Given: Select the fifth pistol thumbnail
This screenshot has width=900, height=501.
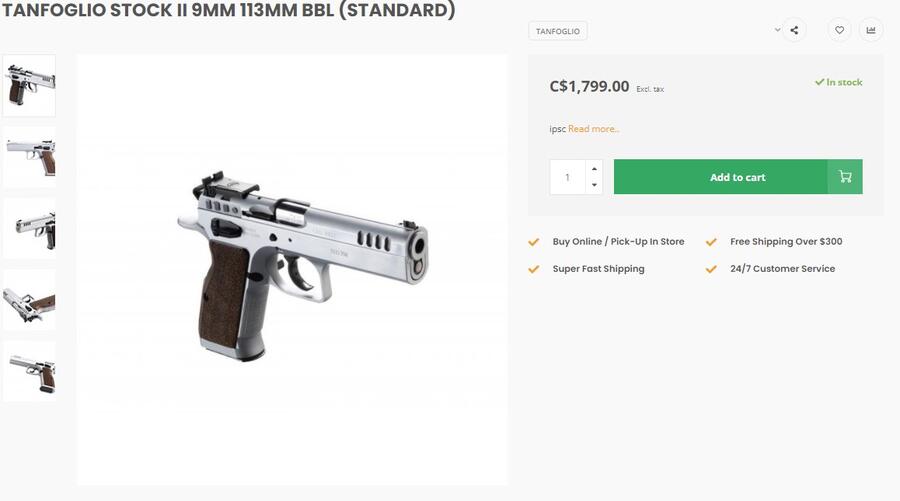Looking at the screenshot, I should tap(29, 371).
